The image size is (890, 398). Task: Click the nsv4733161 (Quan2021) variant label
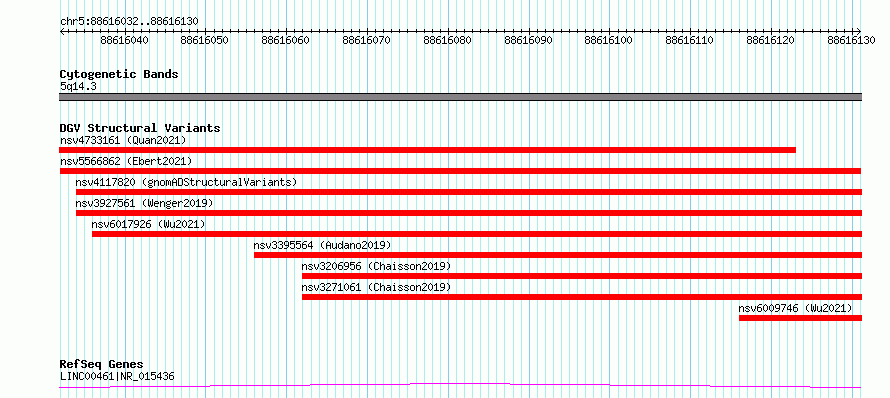123,140
